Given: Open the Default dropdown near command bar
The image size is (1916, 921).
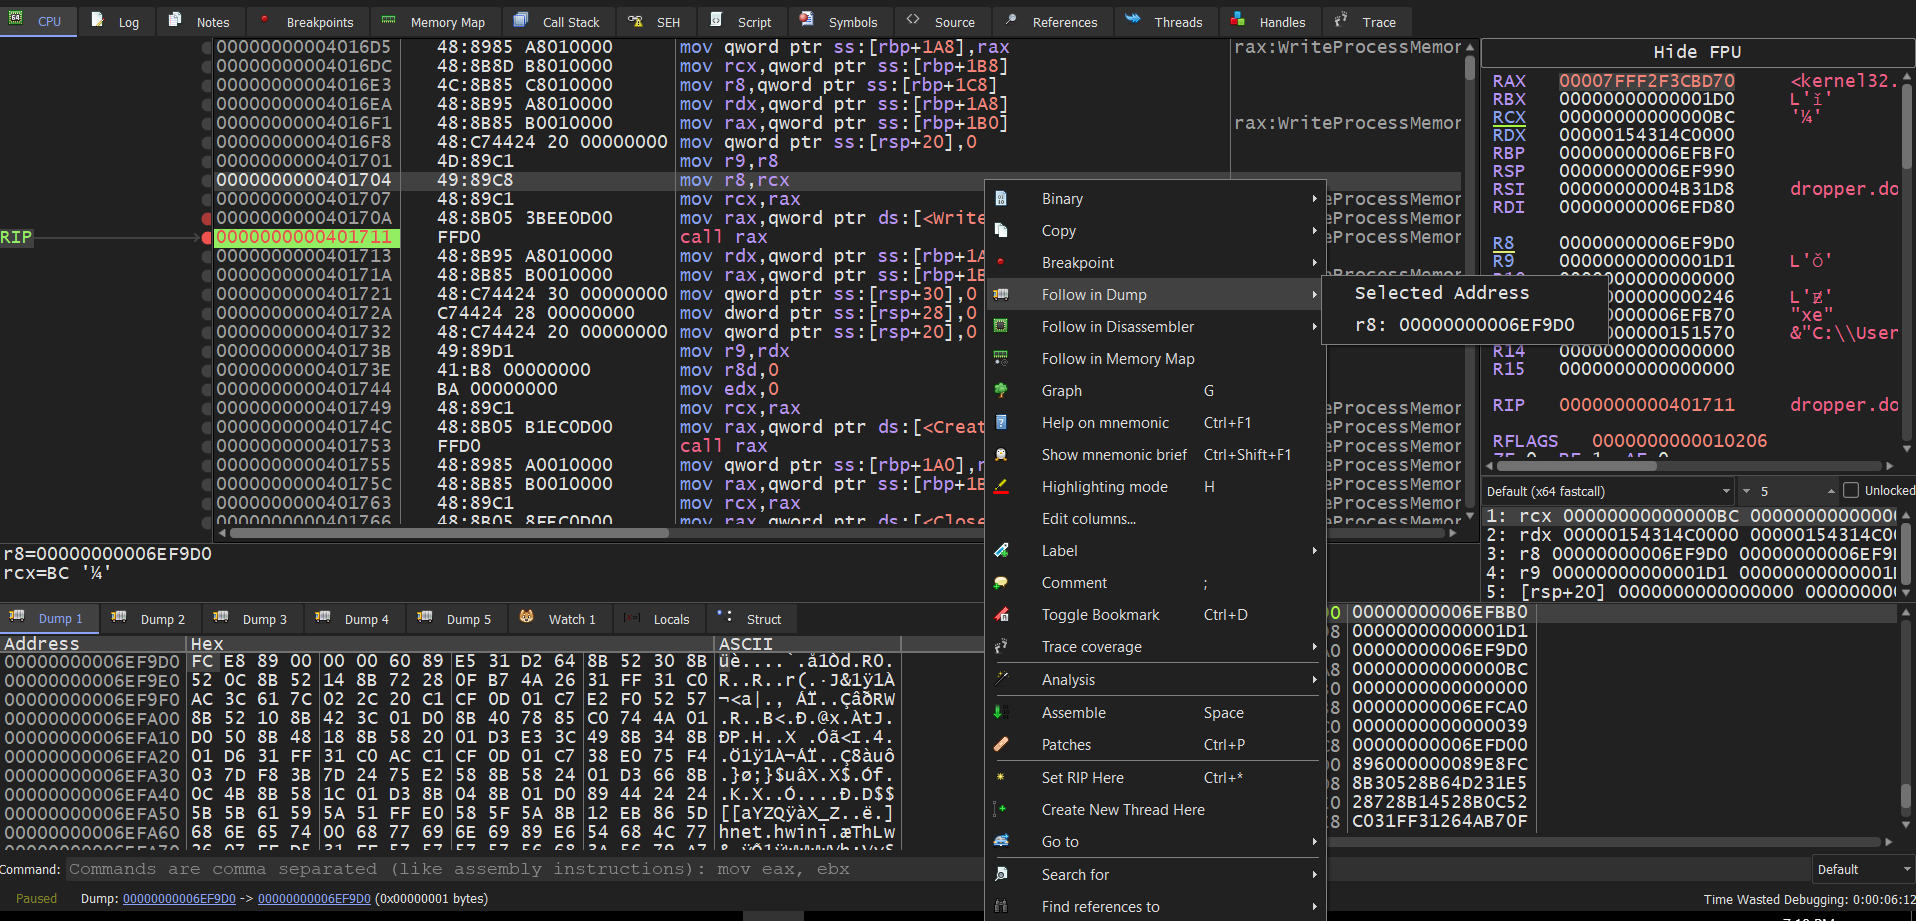Looking at the screenshot, I should tap(1863, 870).
